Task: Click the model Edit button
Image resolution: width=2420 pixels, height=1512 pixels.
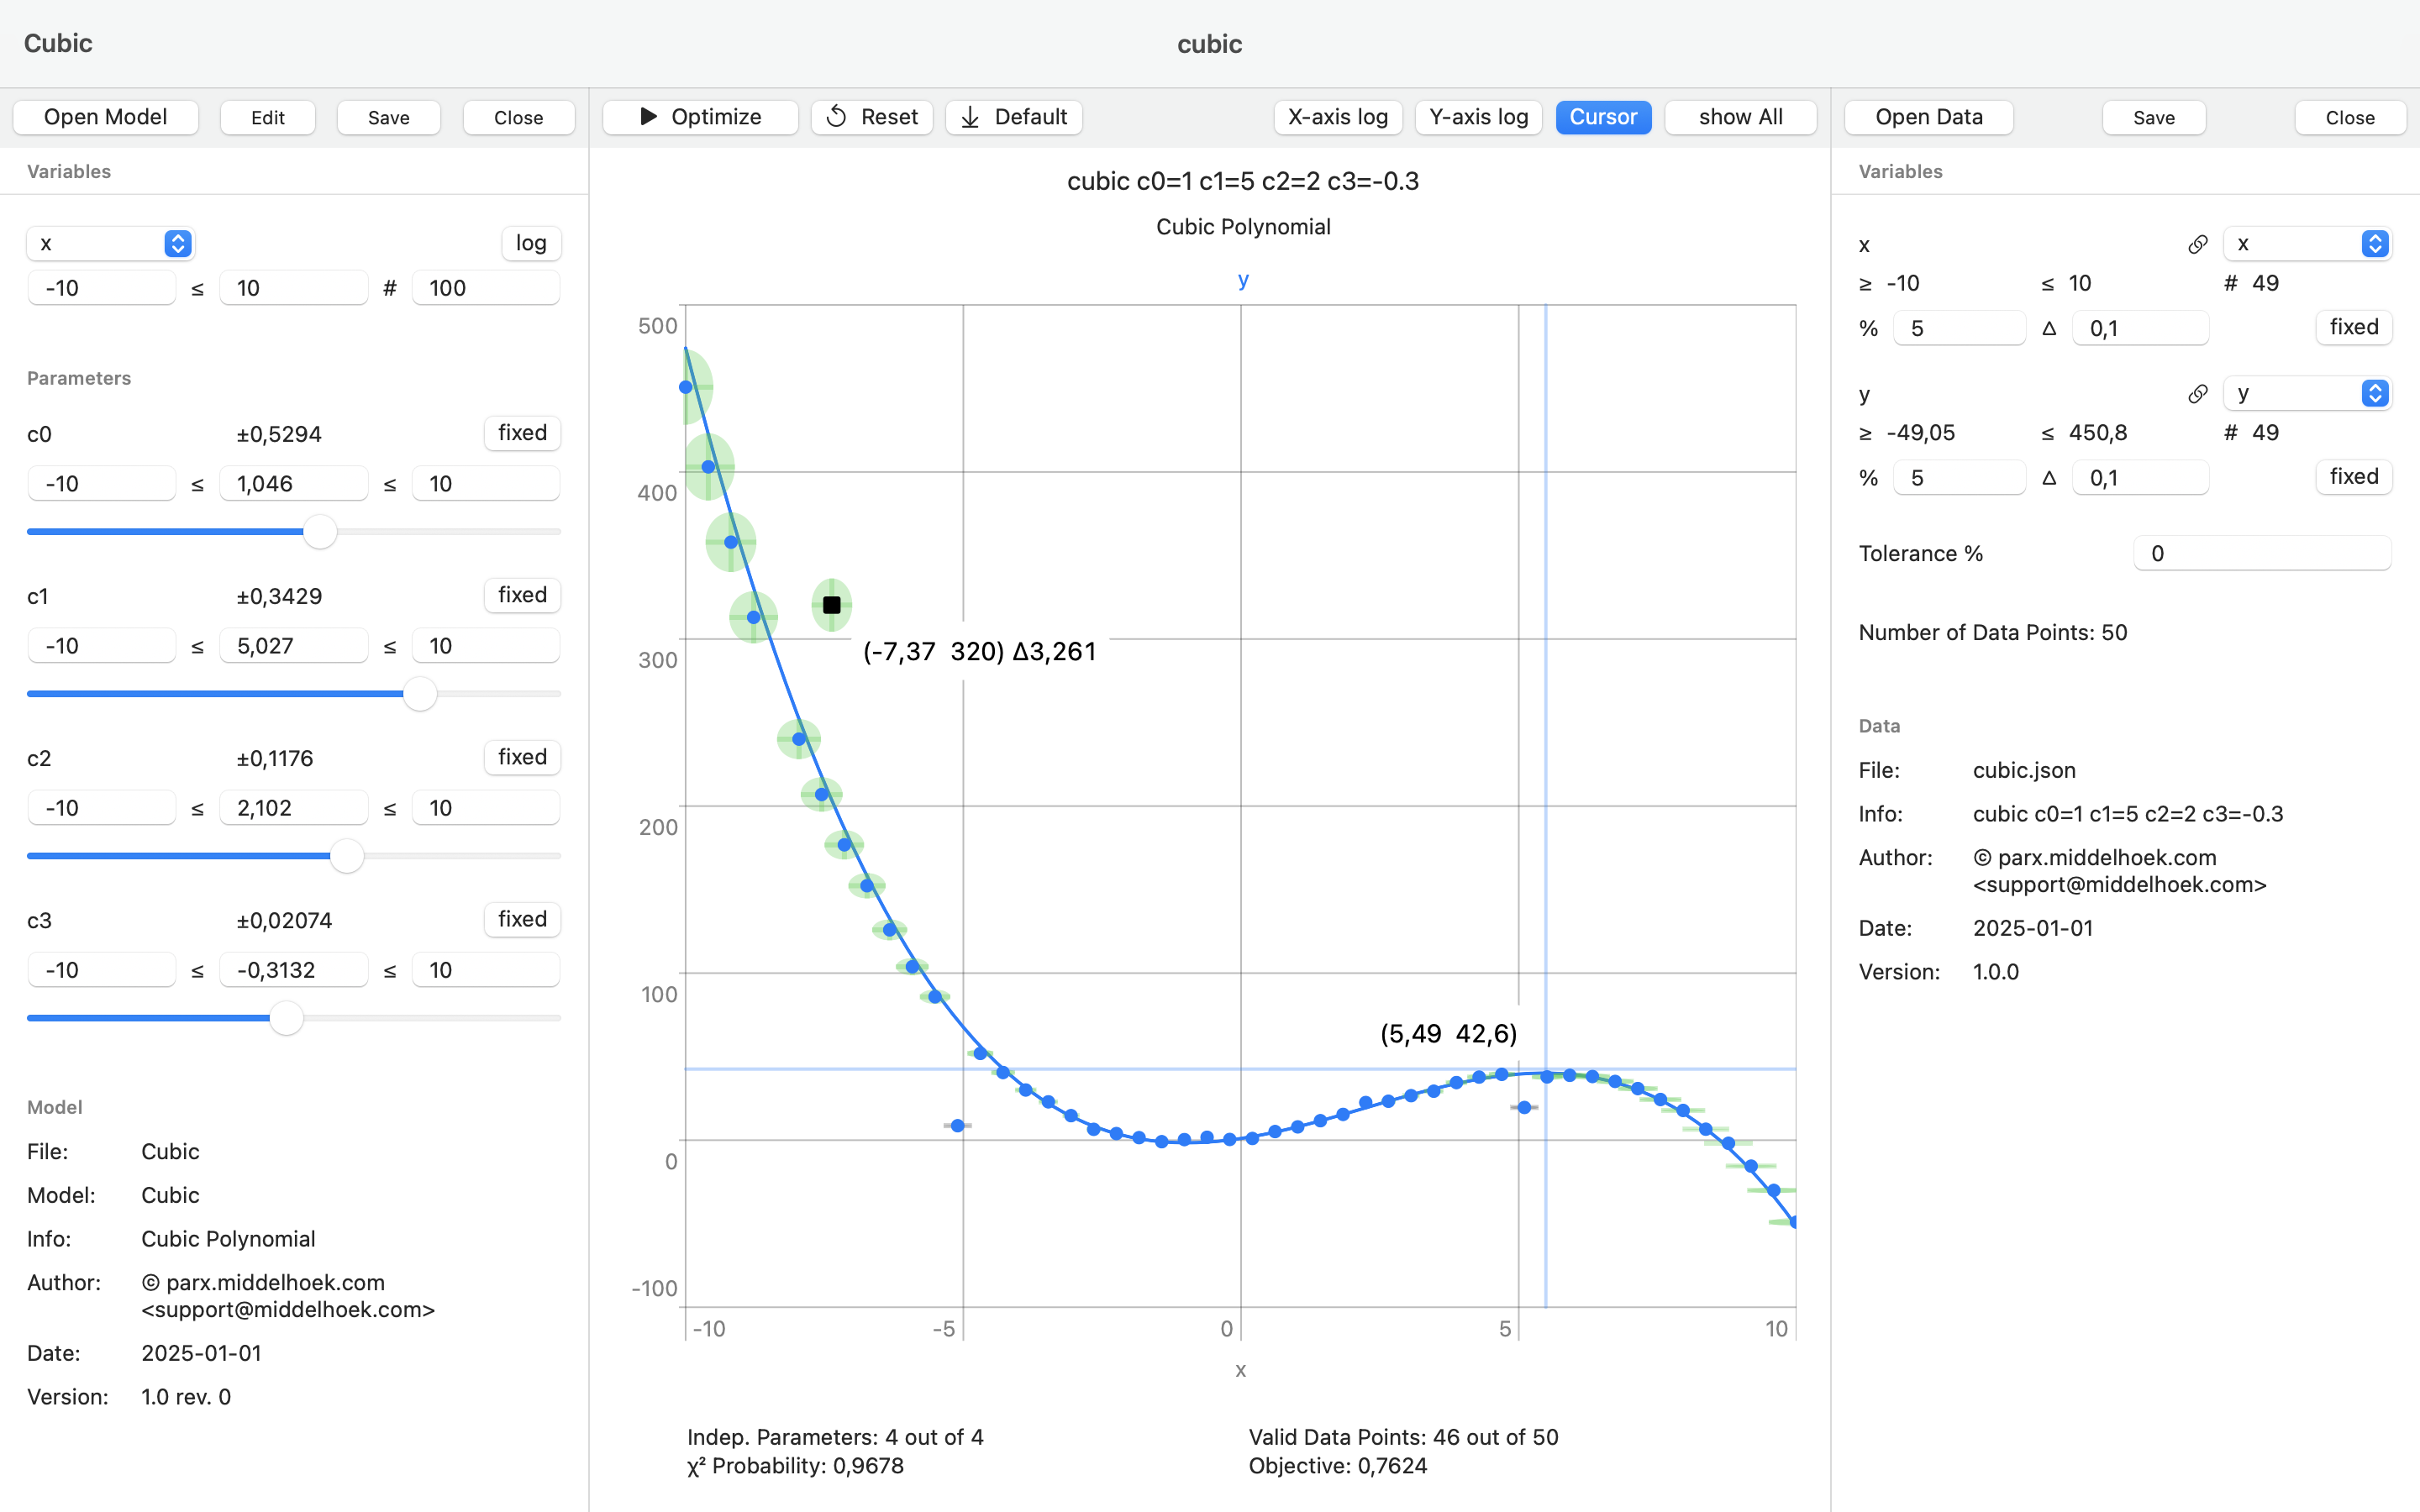Action: pos(267,117)
